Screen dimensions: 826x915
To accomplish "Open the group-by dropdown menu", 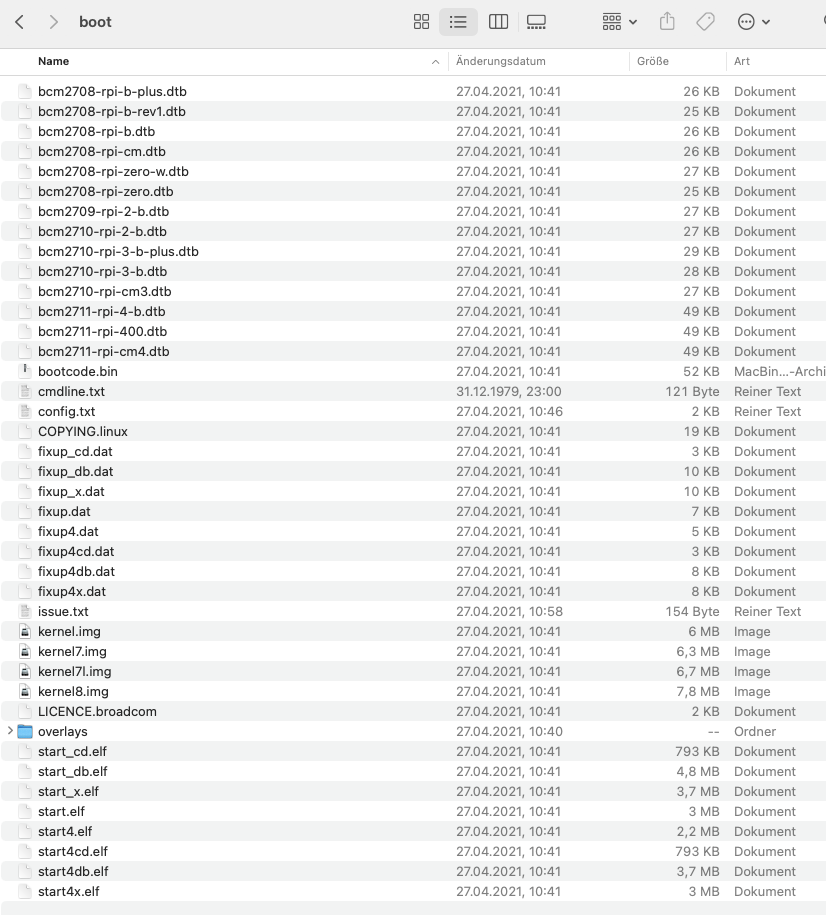I will coord(619,22).
